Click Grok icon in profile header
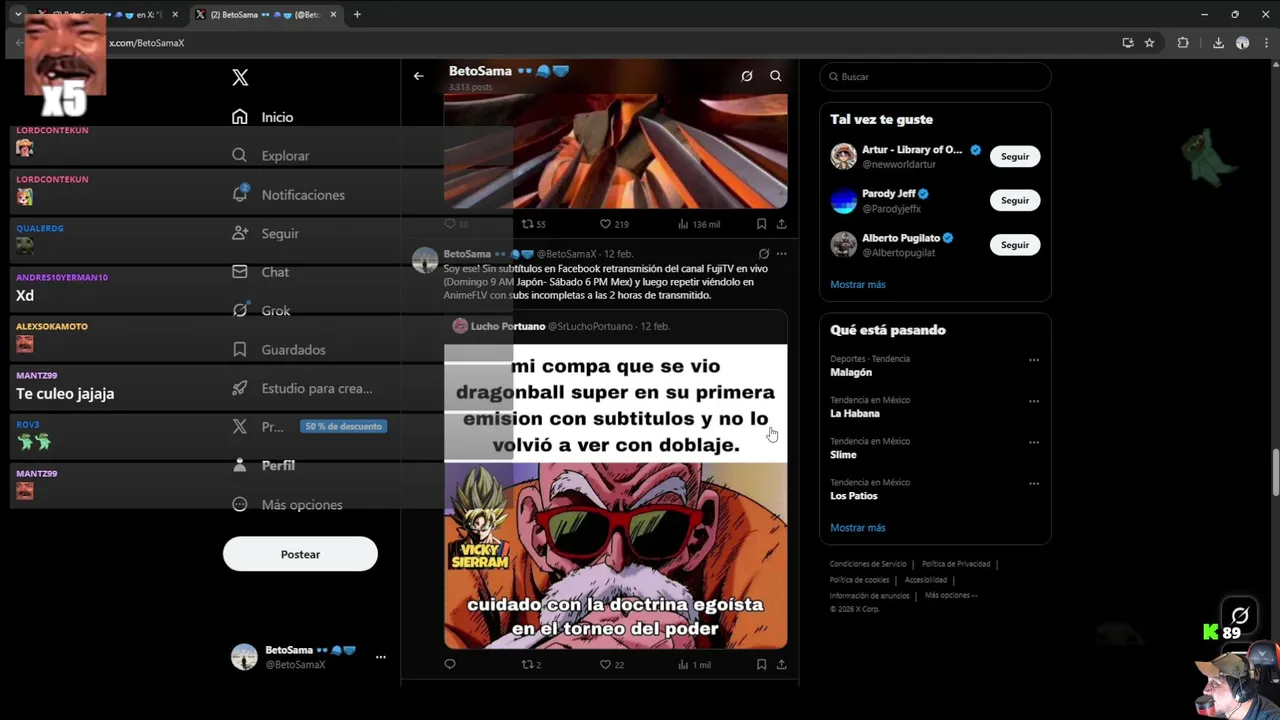1280x720 pixels. [747, 76]
